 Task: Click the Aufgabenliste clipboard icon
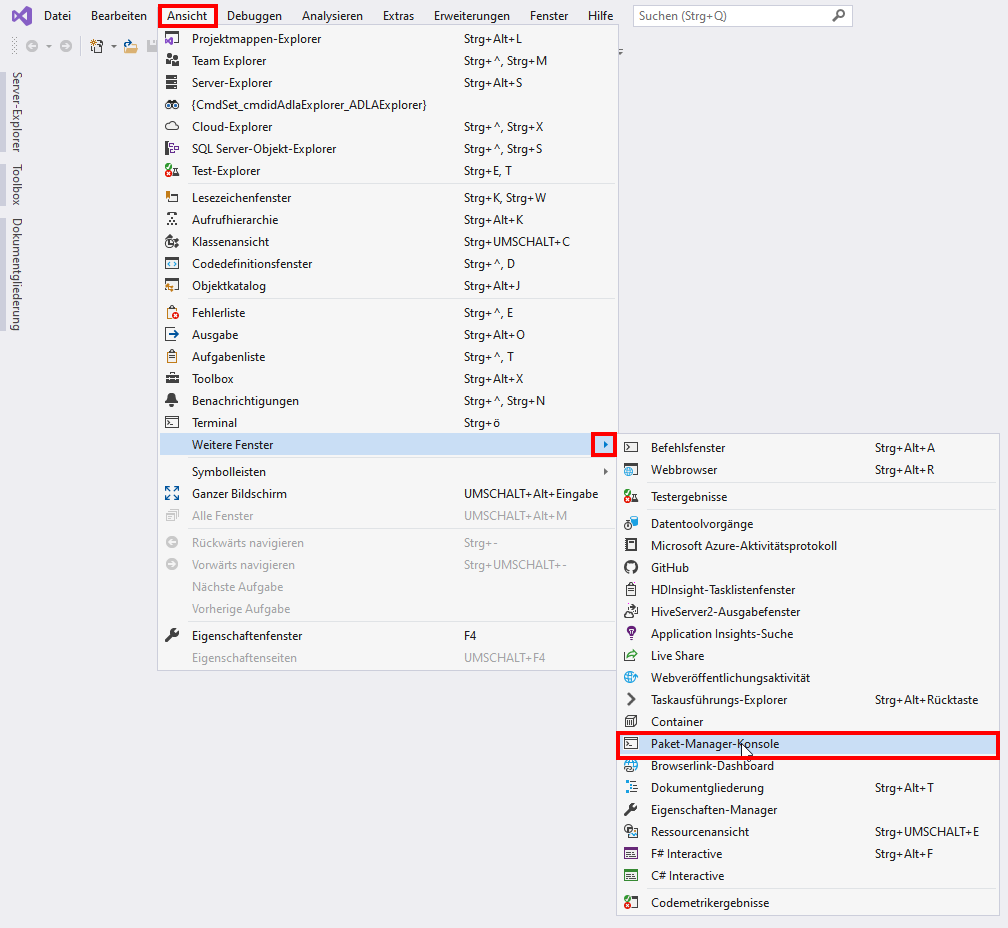tap(172, 356)
